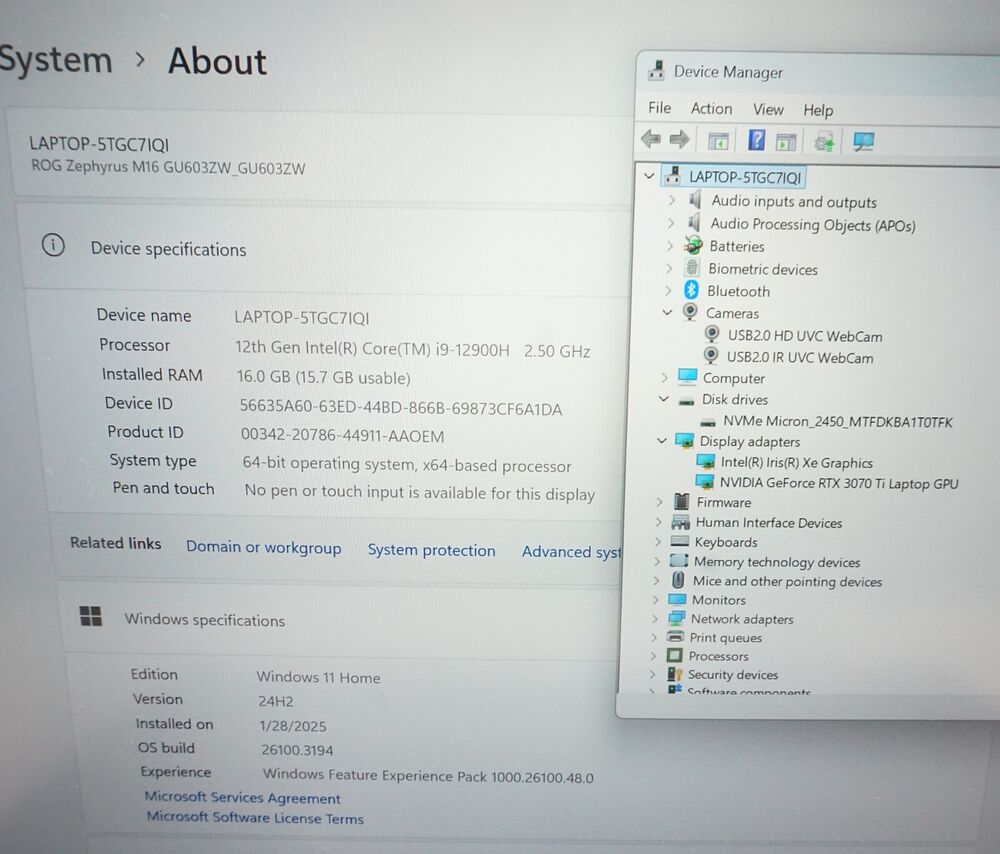Viewport: 1000px width, 854px height.
Task: Click the Batteries category icon
Action: (x=693, y=245)
